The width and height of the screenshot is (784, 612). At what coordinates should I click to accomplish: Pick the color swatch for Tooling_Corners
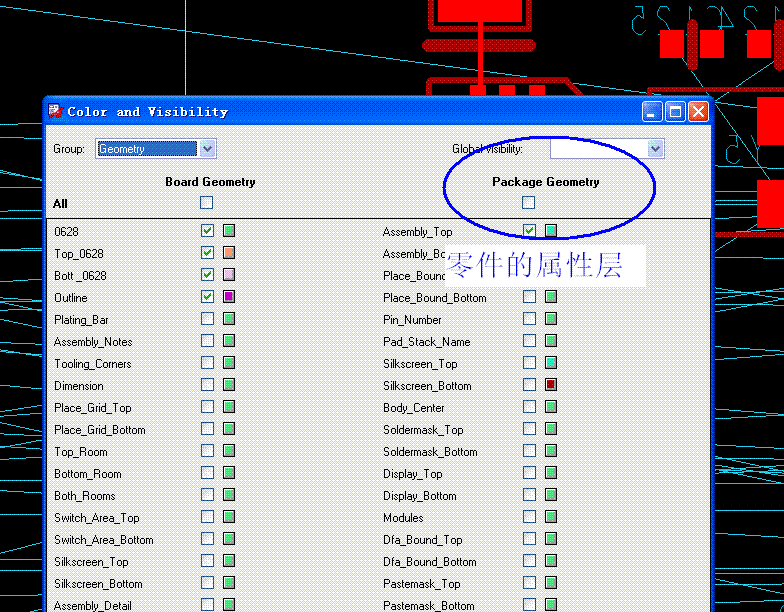pyautogui.click(x=229, y=362)
